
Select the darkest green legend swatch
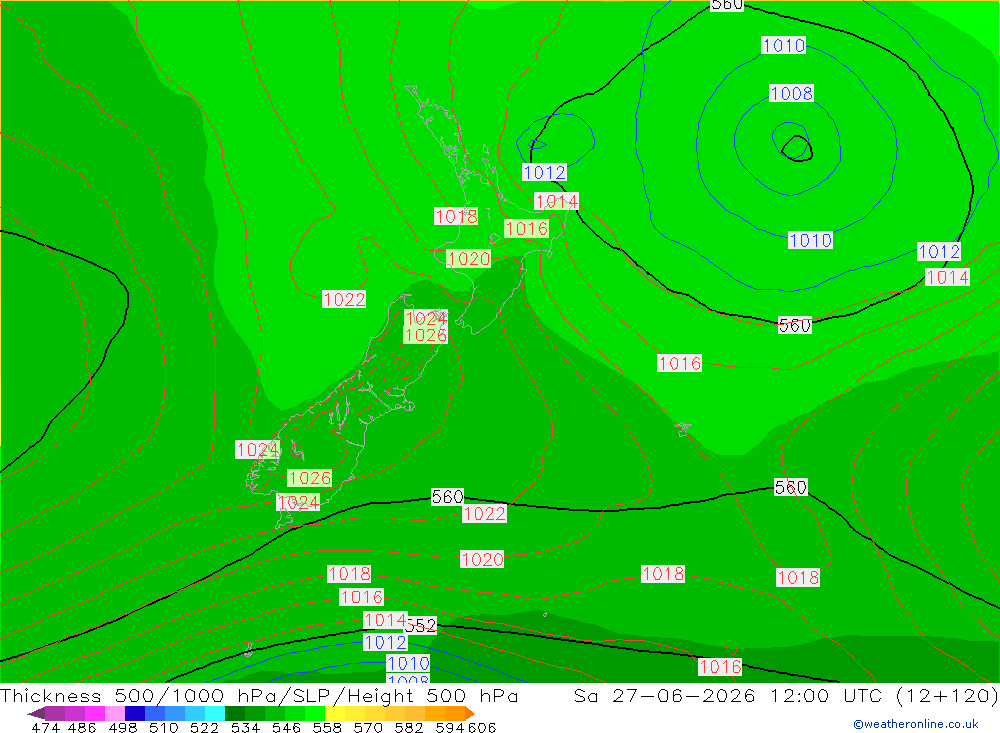pos(235,713)
